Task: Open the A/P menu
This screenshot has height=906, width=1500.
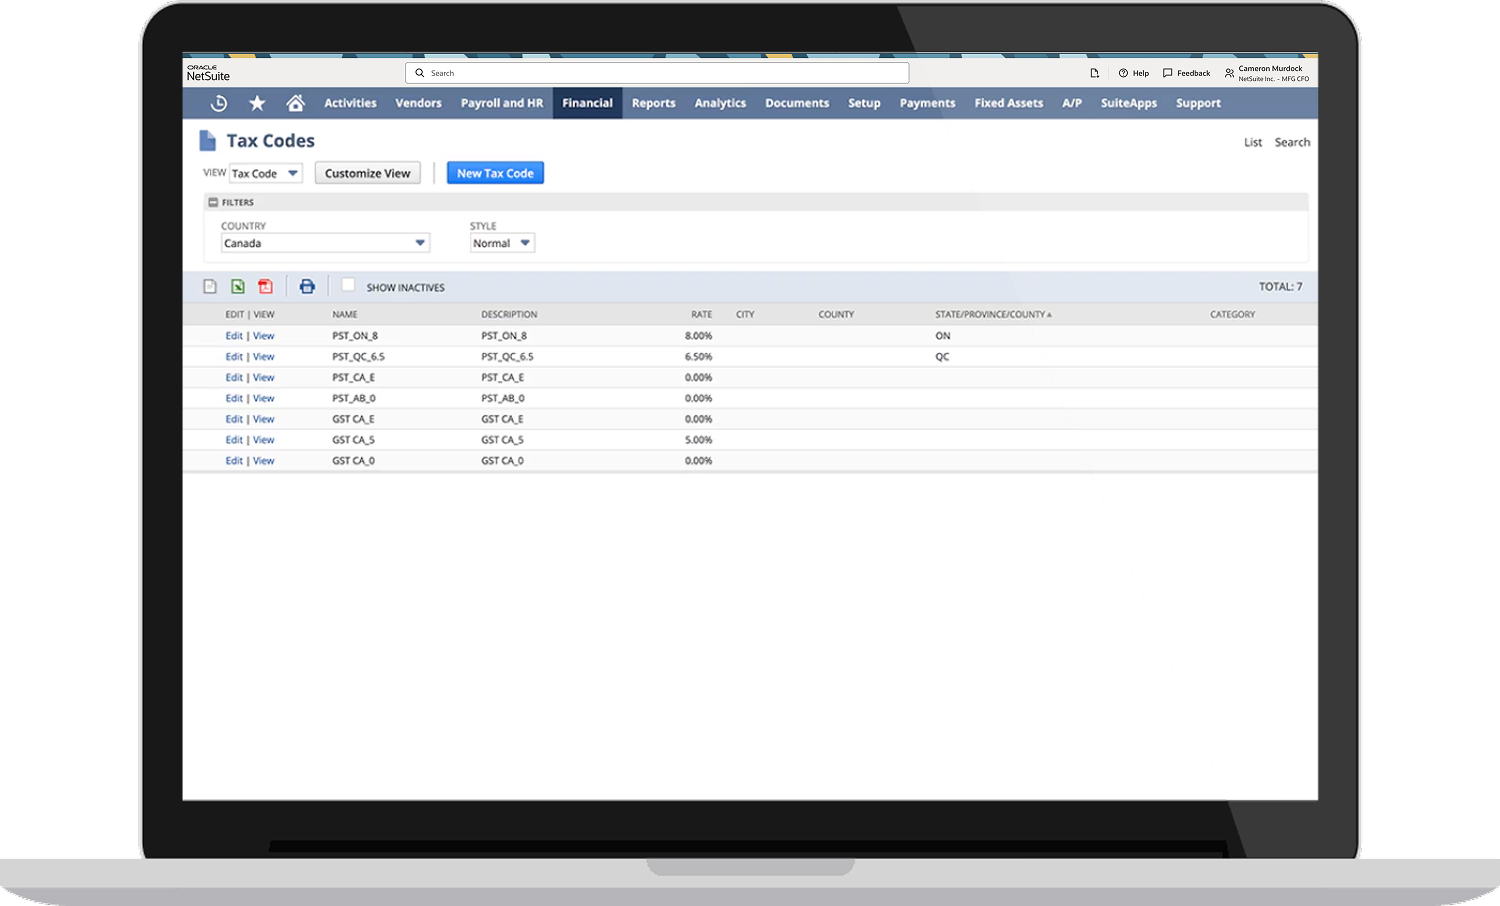Action: coord(1072,103)
